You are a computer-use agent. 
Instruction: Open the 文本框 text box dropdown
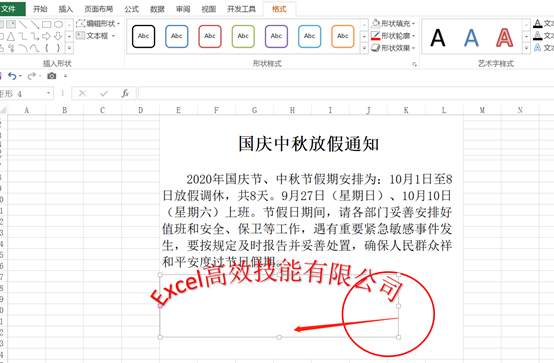tap(96, 36)
